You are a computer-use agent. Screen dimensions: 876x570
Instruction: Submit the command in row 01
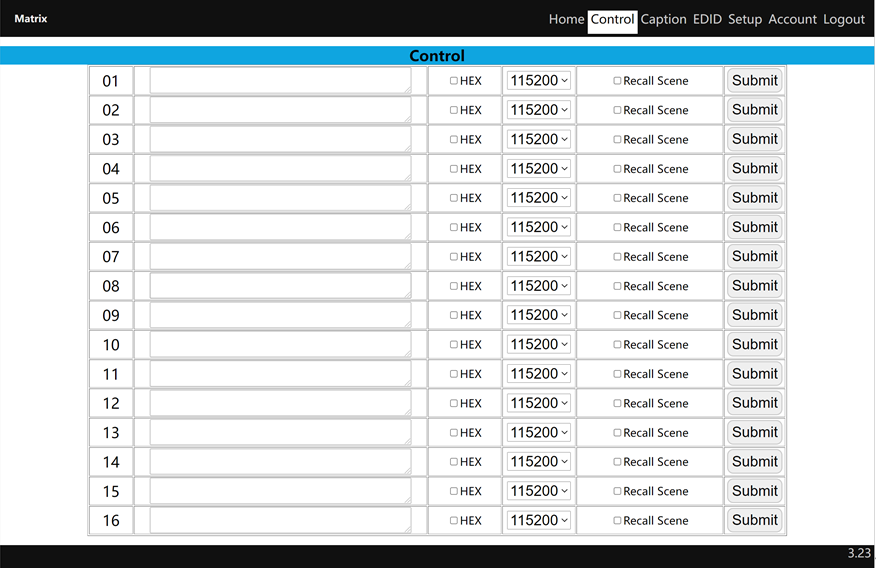tap(754, 80)
